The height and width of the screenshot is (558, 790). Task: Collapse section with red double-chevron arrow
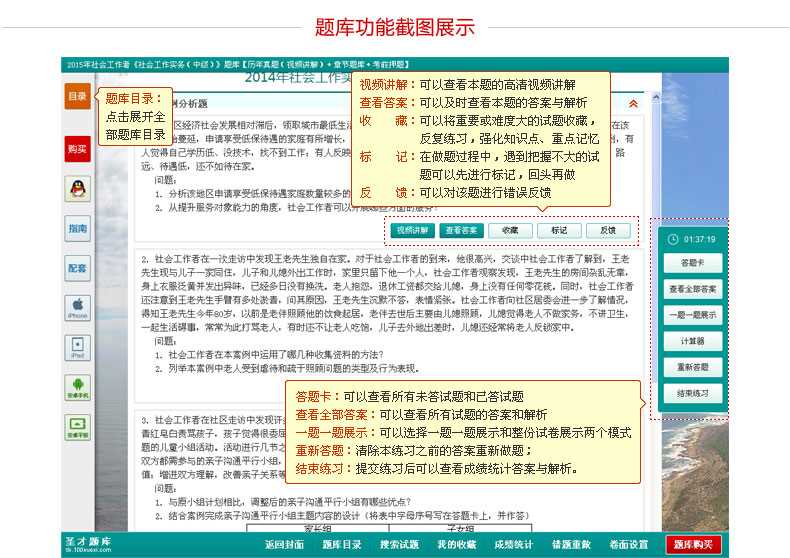pos(632,103)
